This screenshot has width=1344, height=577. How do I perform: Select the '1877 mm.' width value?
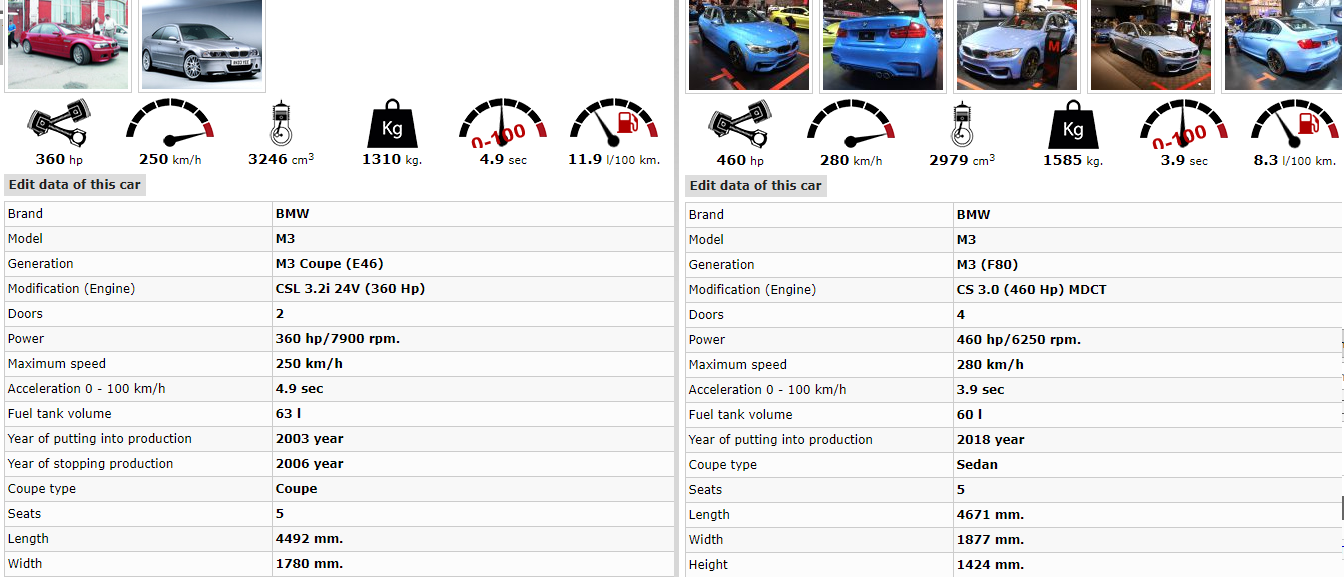click(991, 540)
